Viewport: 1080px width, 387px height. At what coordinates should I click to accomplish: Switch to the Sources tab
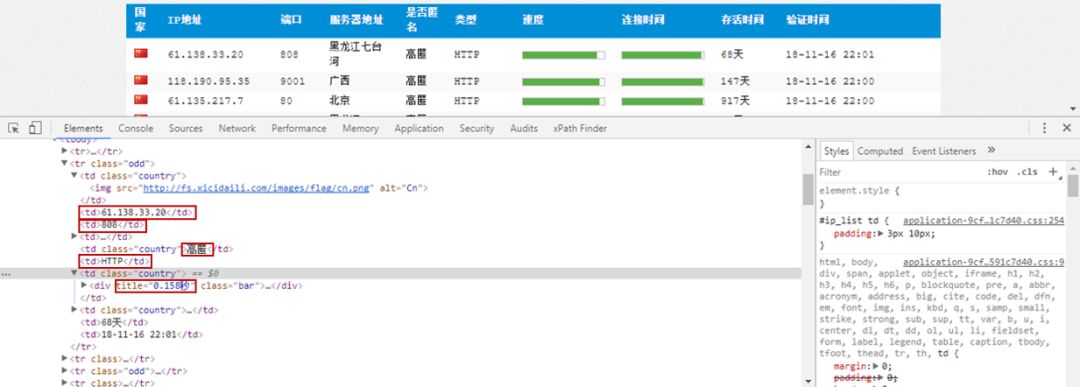[x=186, y=128]
